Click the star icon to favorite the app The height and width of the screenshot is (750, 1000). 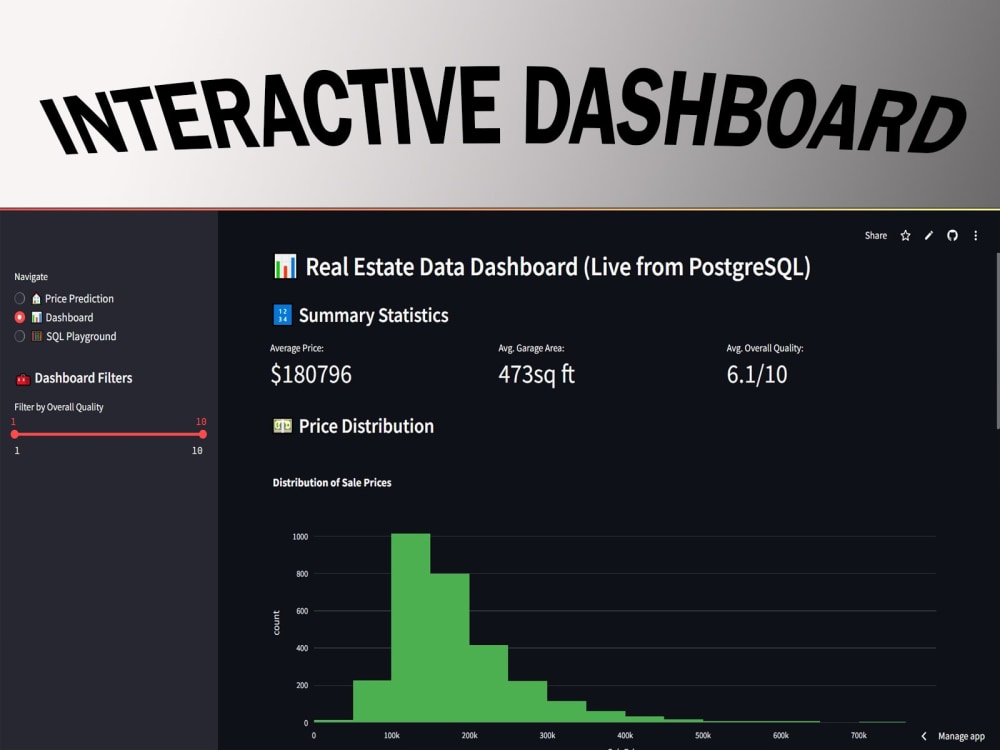(x=905, y=235)
